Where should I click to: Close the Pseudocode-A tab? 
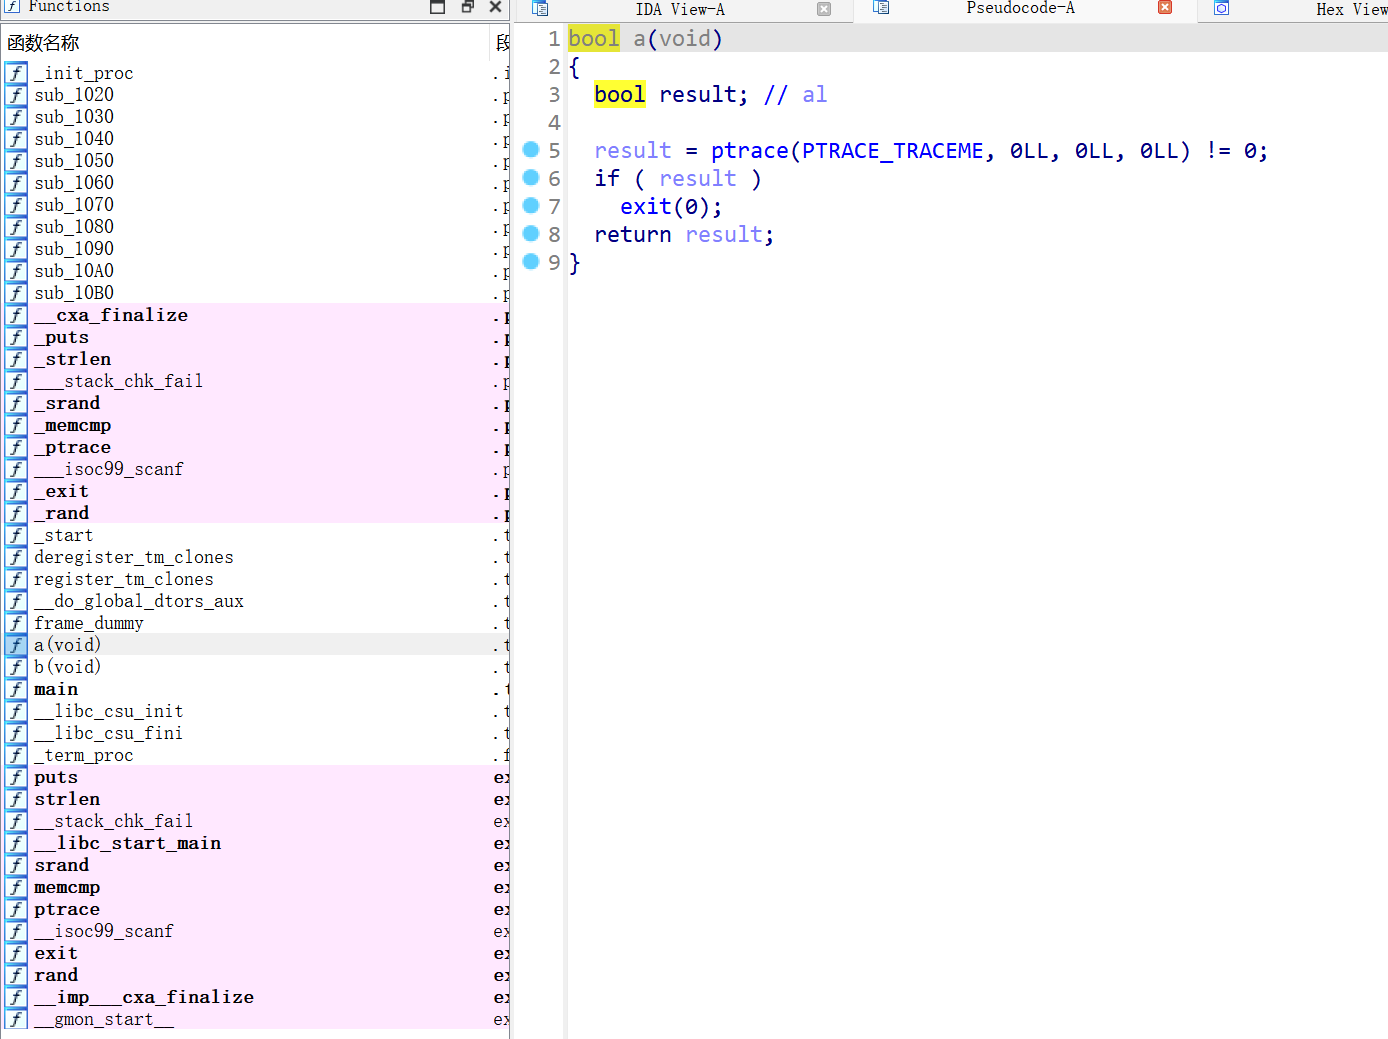tap(1165, 8)
